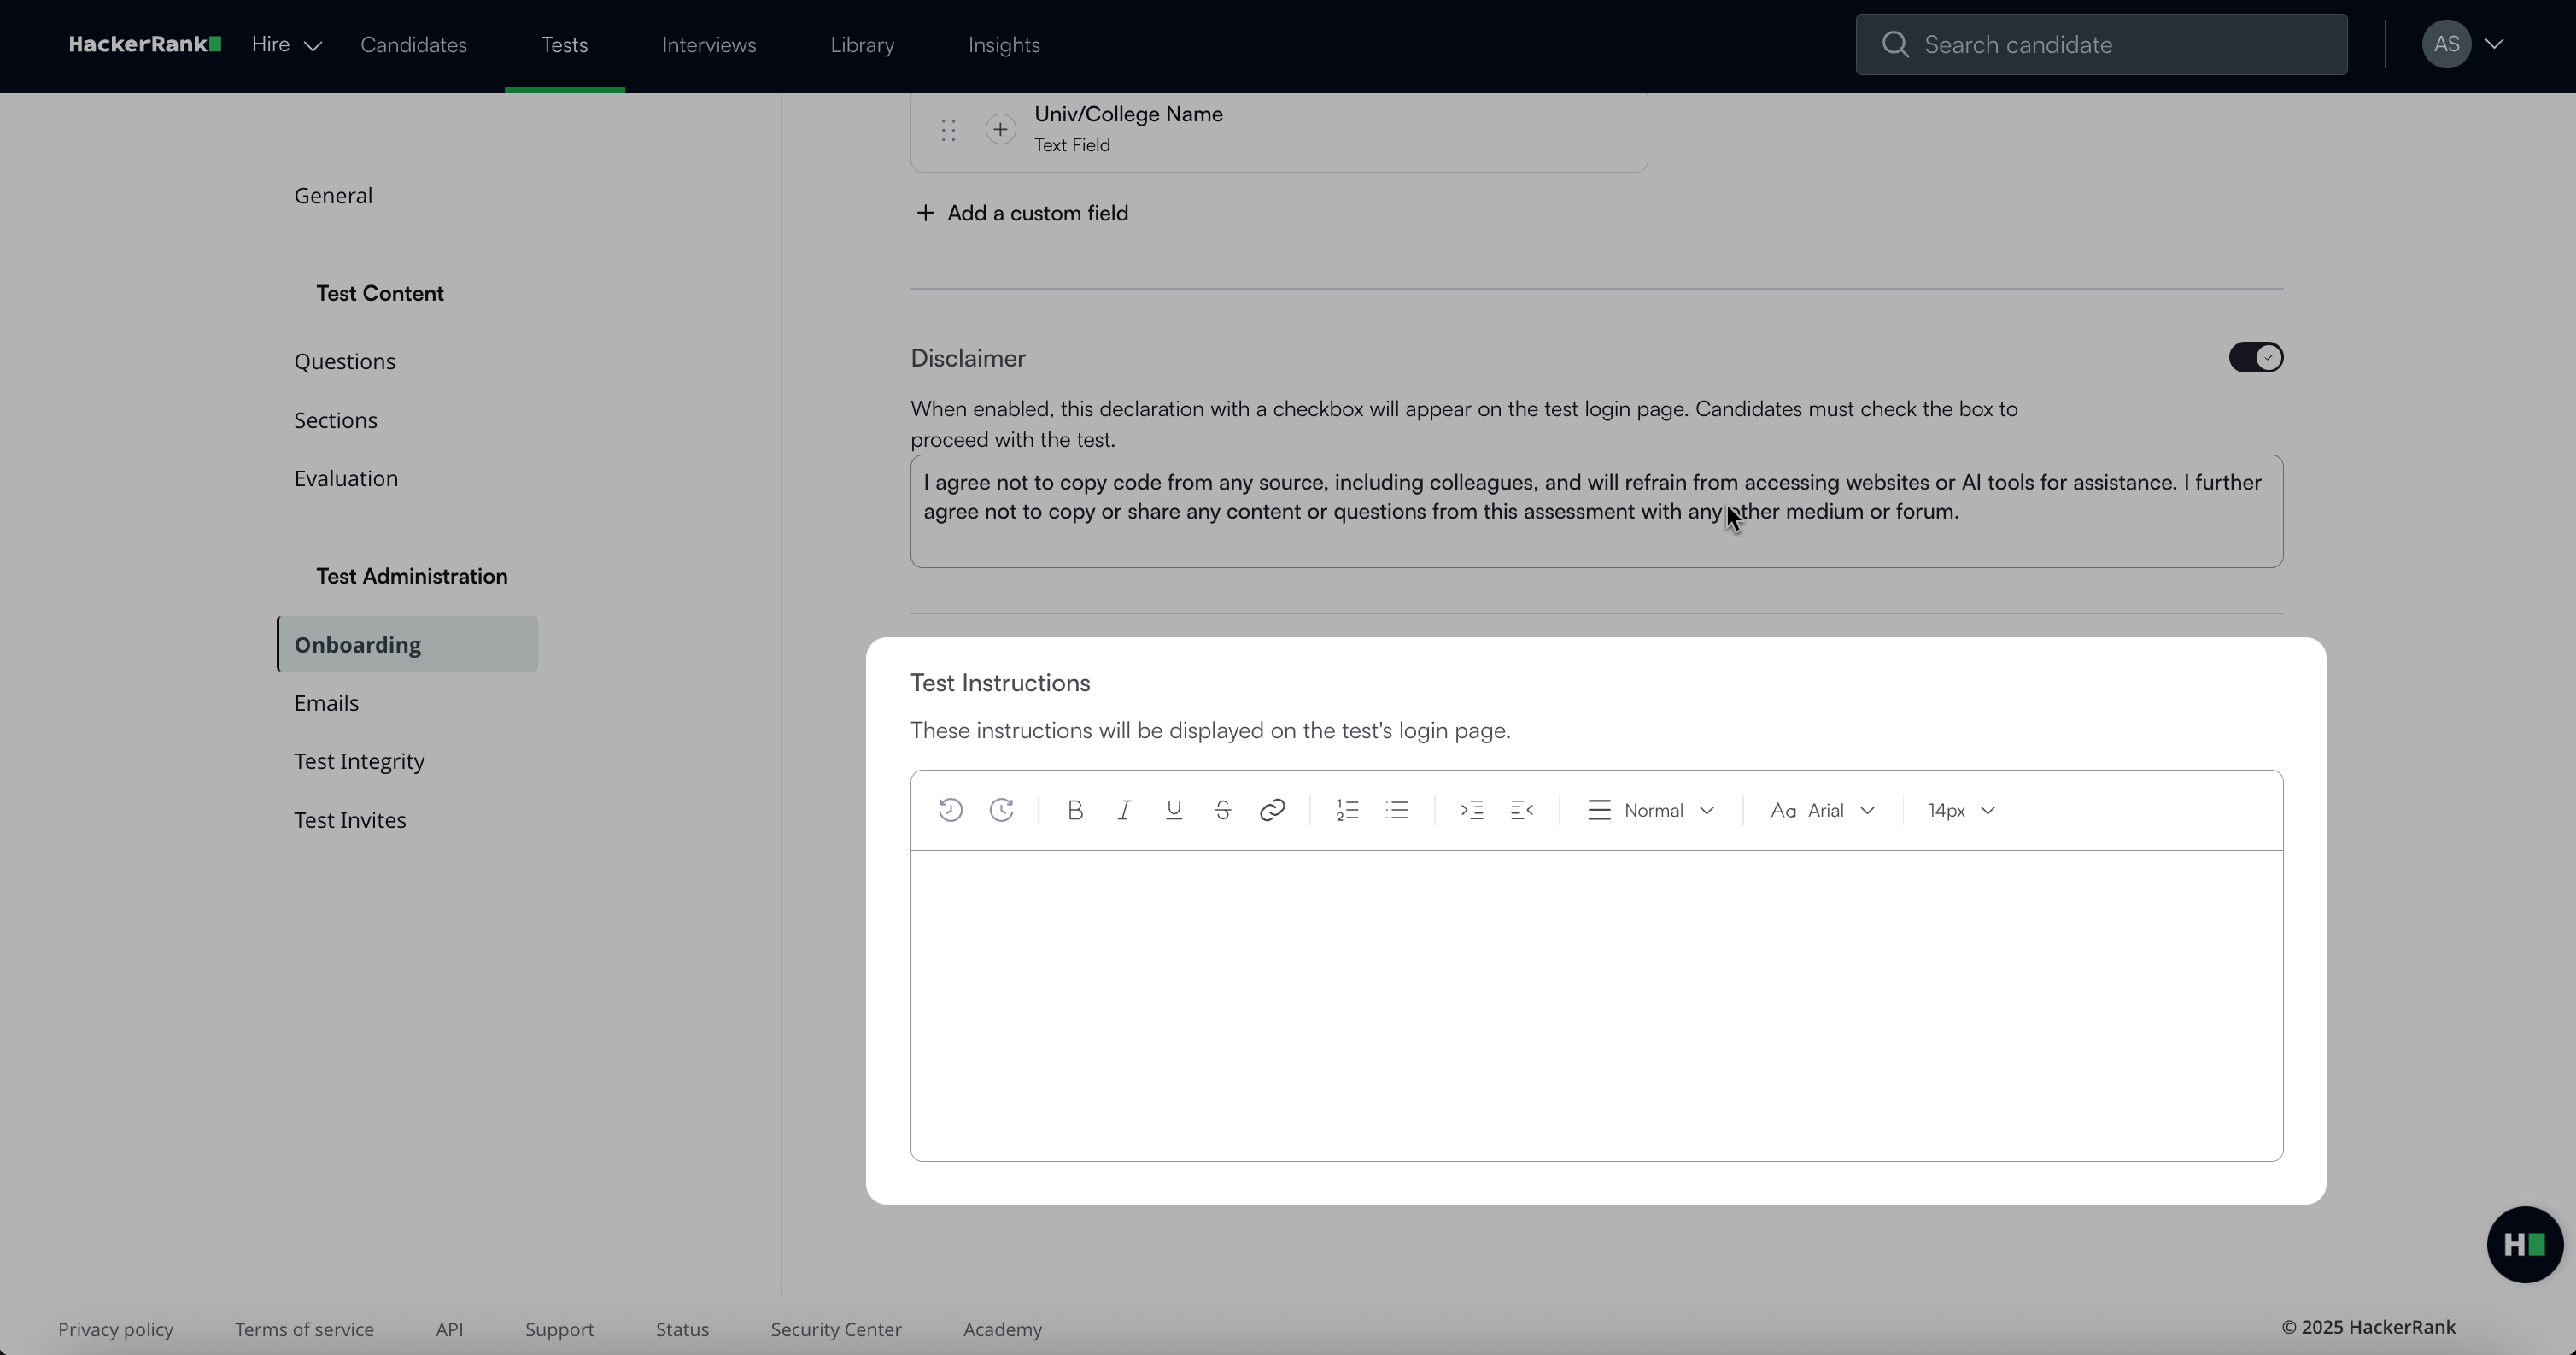Open Test Integrity in the sidebar
The height and width of the screenshot is (1355, 2576).
(x=359, y=761)
